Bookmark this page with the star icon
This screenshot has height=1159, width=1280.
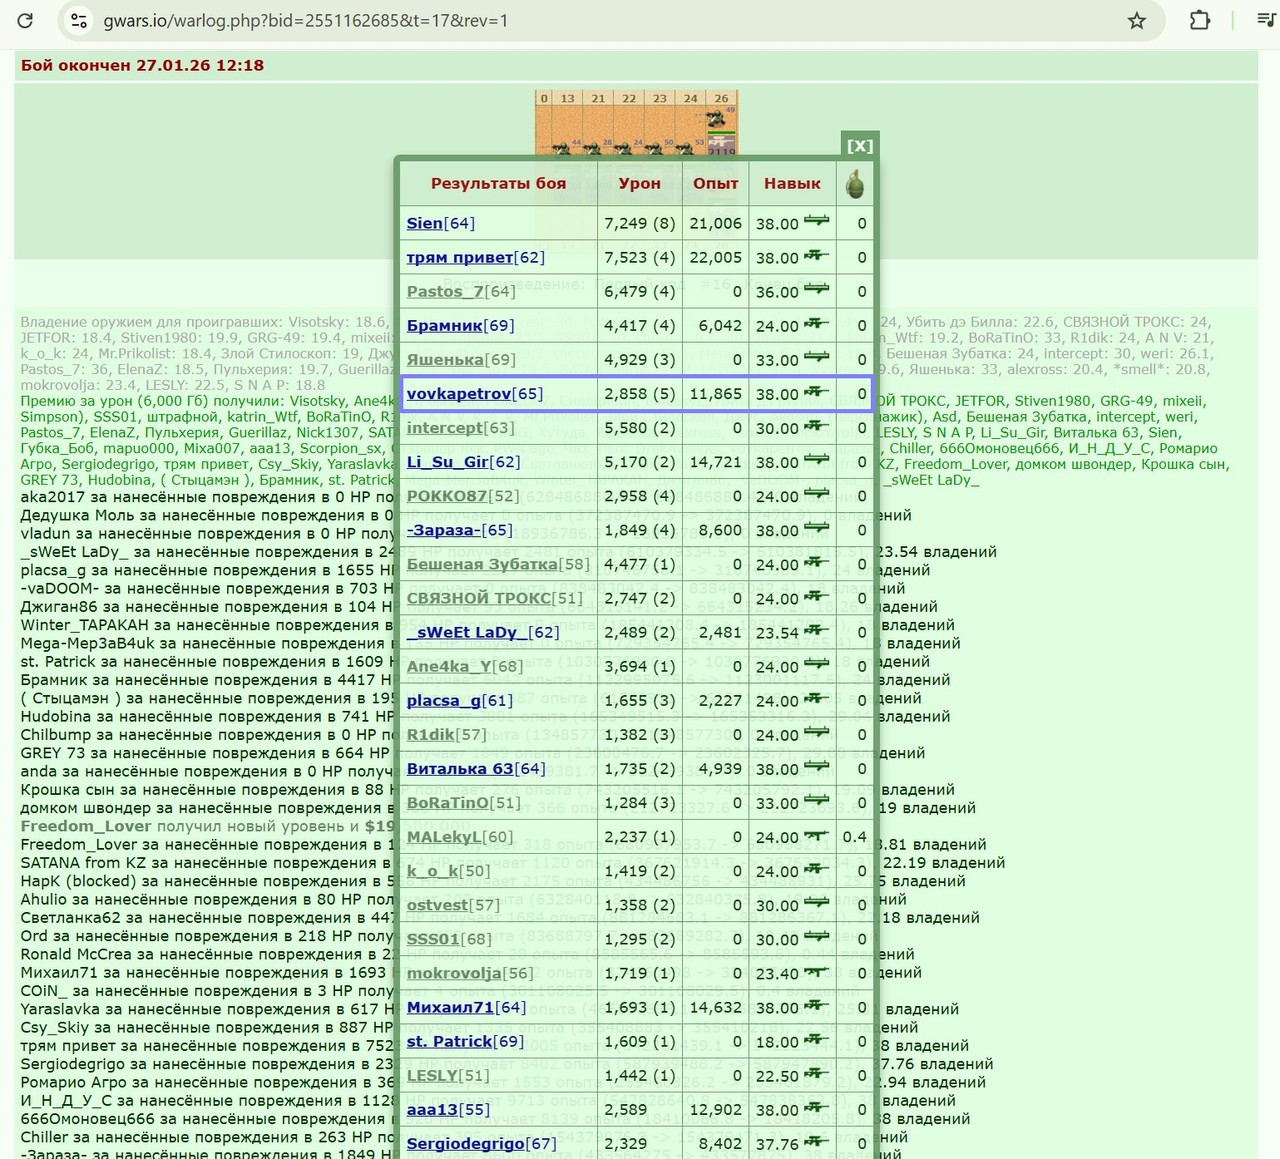pyautogui.click(x=1137, y=20)
